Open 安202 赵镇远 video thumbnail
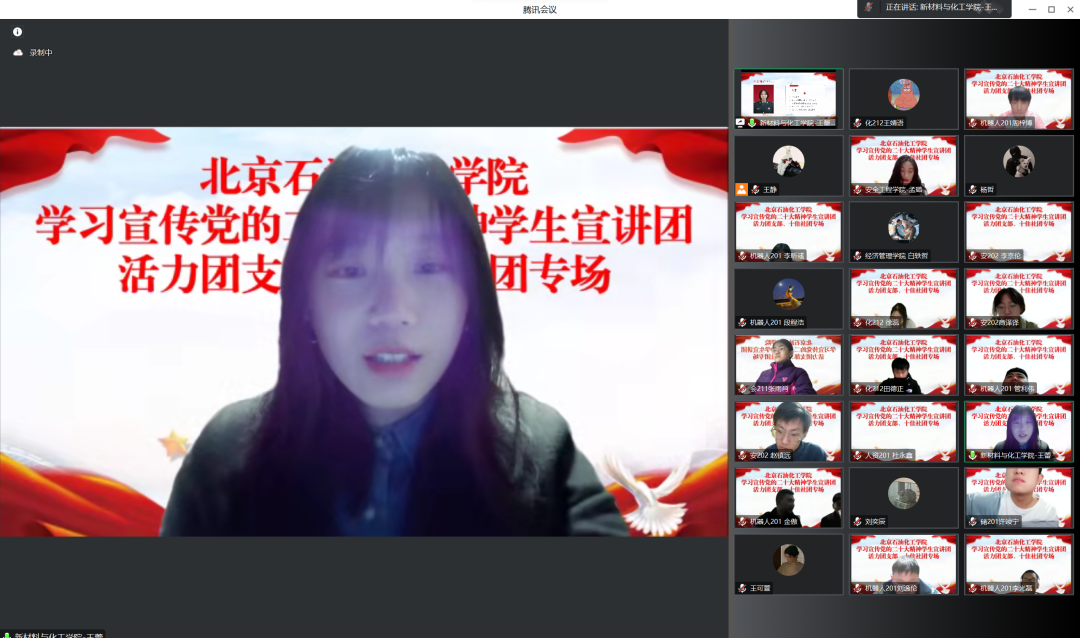The height and width of the screenshot is (638, 1080). pyautogui.click(x=788, y=431)
